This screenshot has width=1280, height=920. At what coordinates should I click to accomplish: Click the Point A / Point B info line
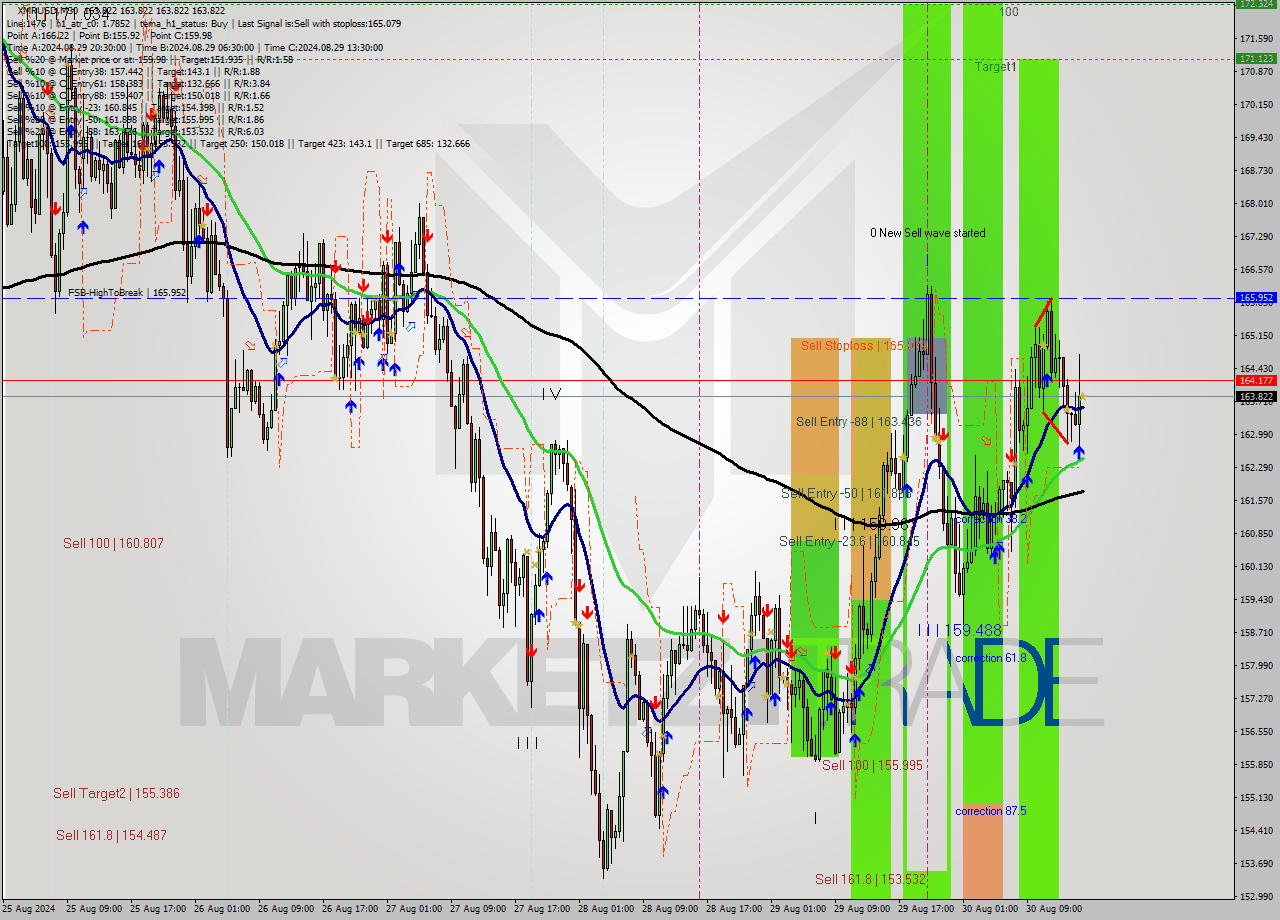tap(110, 36)
